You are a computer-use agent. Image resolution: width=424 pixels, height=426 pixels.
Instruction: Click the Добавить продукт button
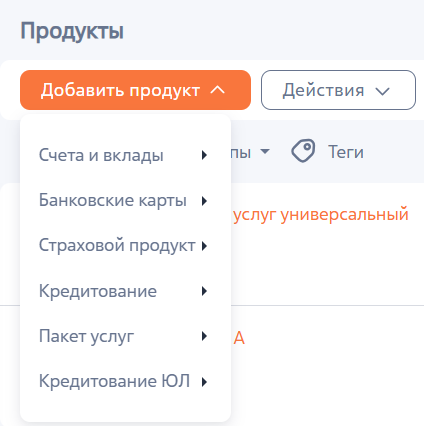pos(135,90)
